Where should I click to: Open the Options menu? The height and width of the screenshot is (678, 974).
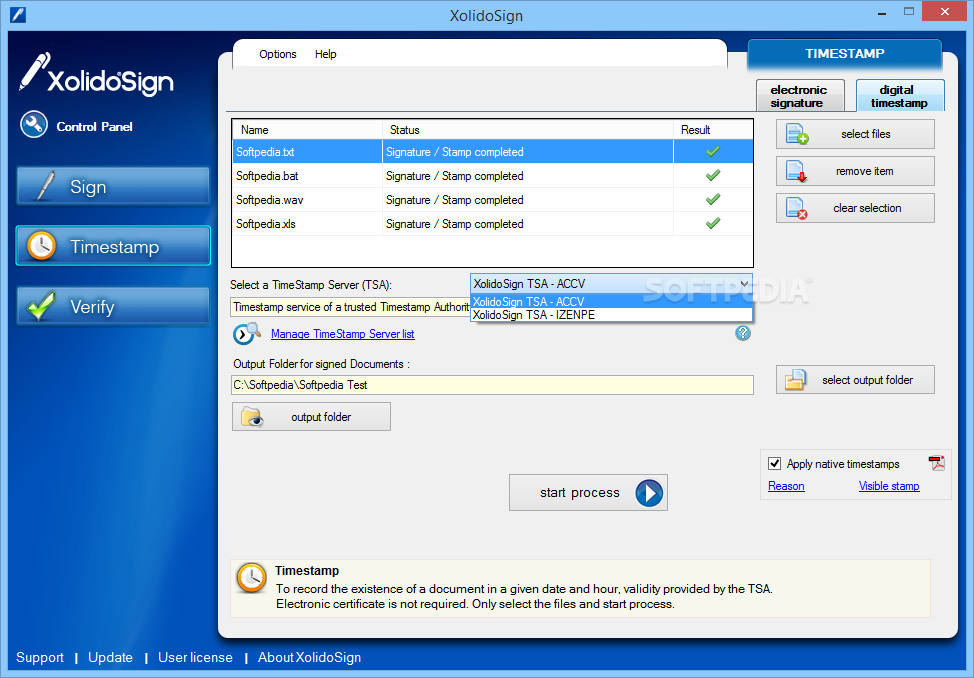coord(278,54)
